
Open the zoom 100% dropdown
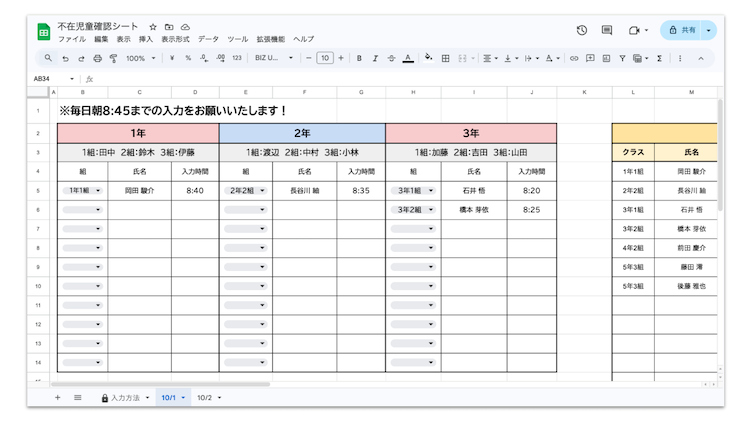pos(140,58)
